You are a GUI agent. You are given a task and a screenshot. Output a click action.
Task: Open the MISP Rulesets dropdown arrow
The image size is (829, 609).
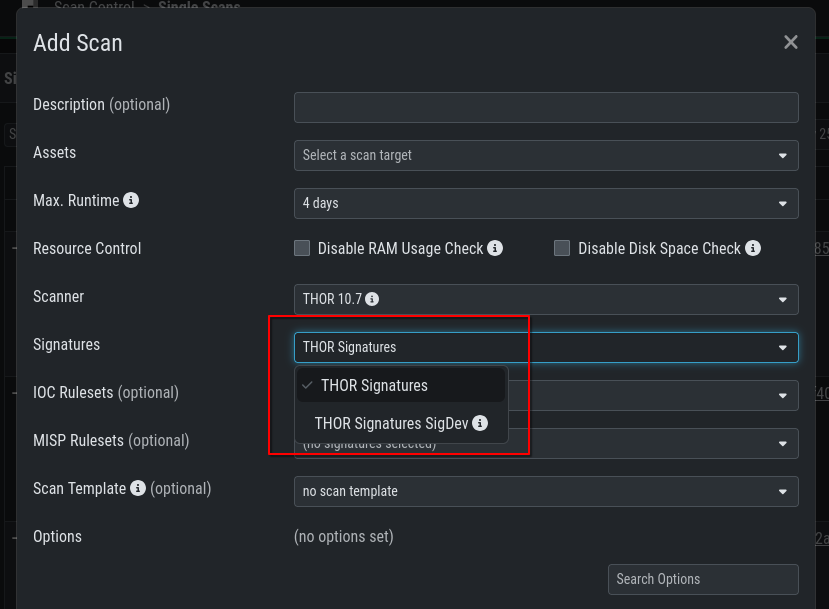pos(782,444)
